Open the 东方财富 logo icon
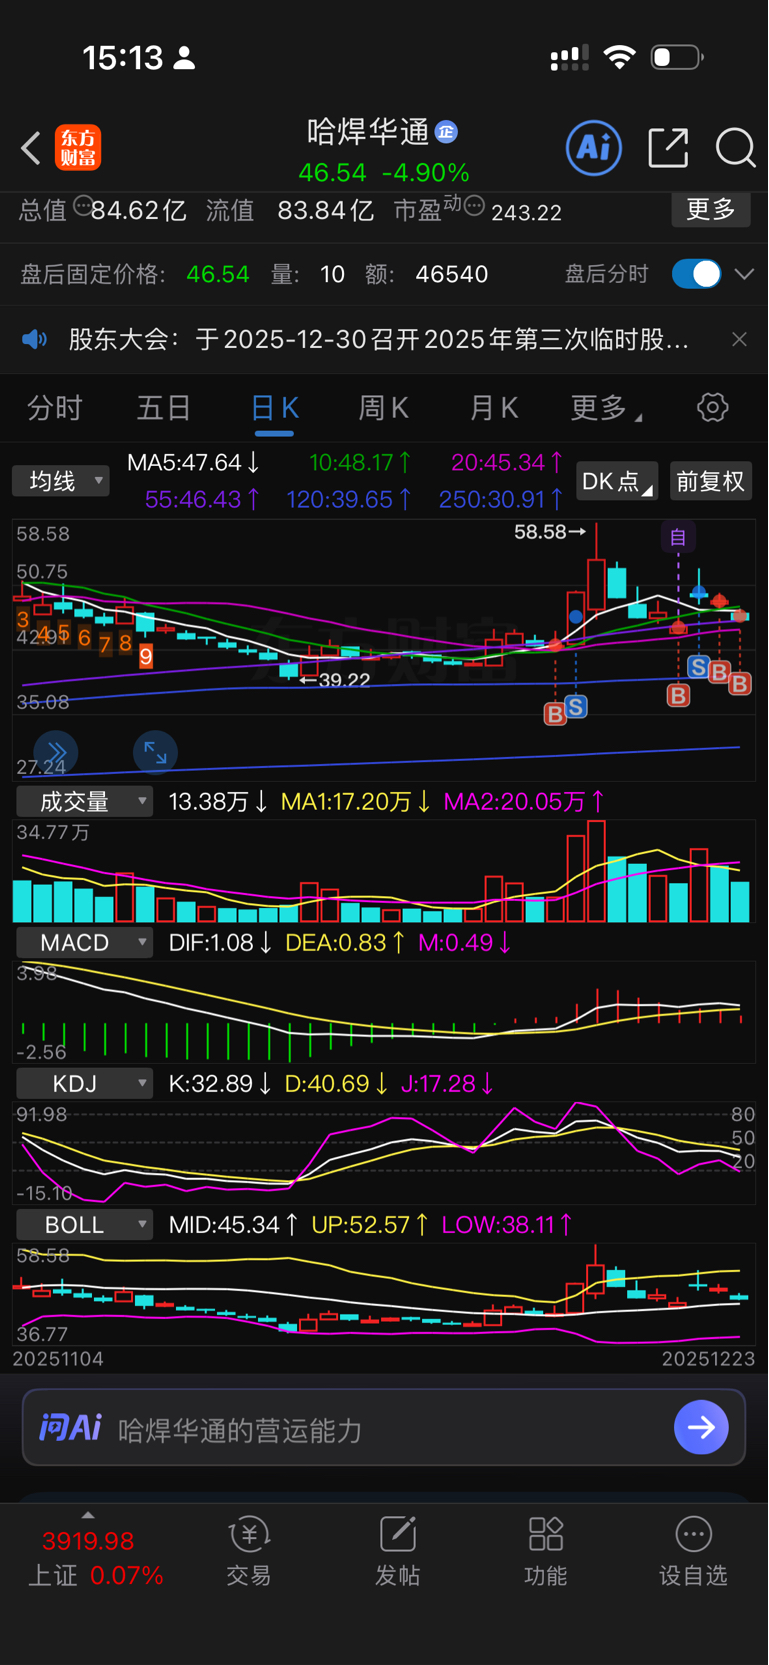769x1665 pixels. [x=78, y=149]
